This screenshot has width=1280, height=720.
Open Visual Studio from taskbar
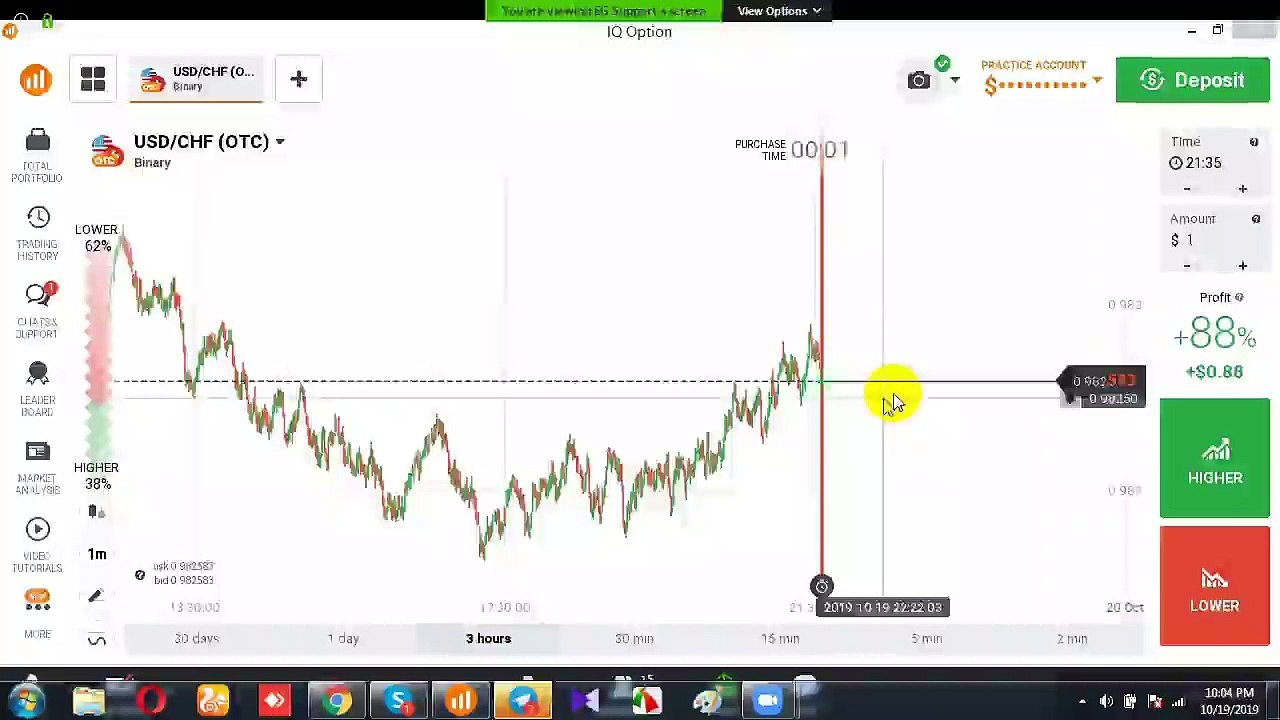[585, 701]
